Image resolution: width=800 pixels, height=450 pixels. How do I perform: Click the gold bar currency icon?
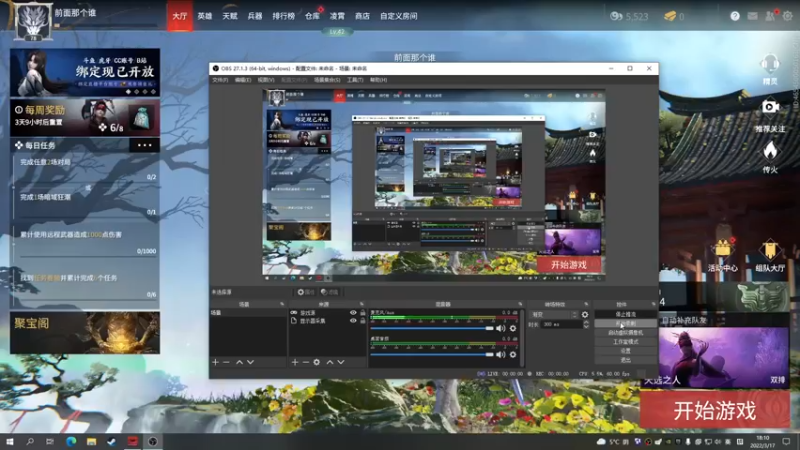tap(670, 16)
